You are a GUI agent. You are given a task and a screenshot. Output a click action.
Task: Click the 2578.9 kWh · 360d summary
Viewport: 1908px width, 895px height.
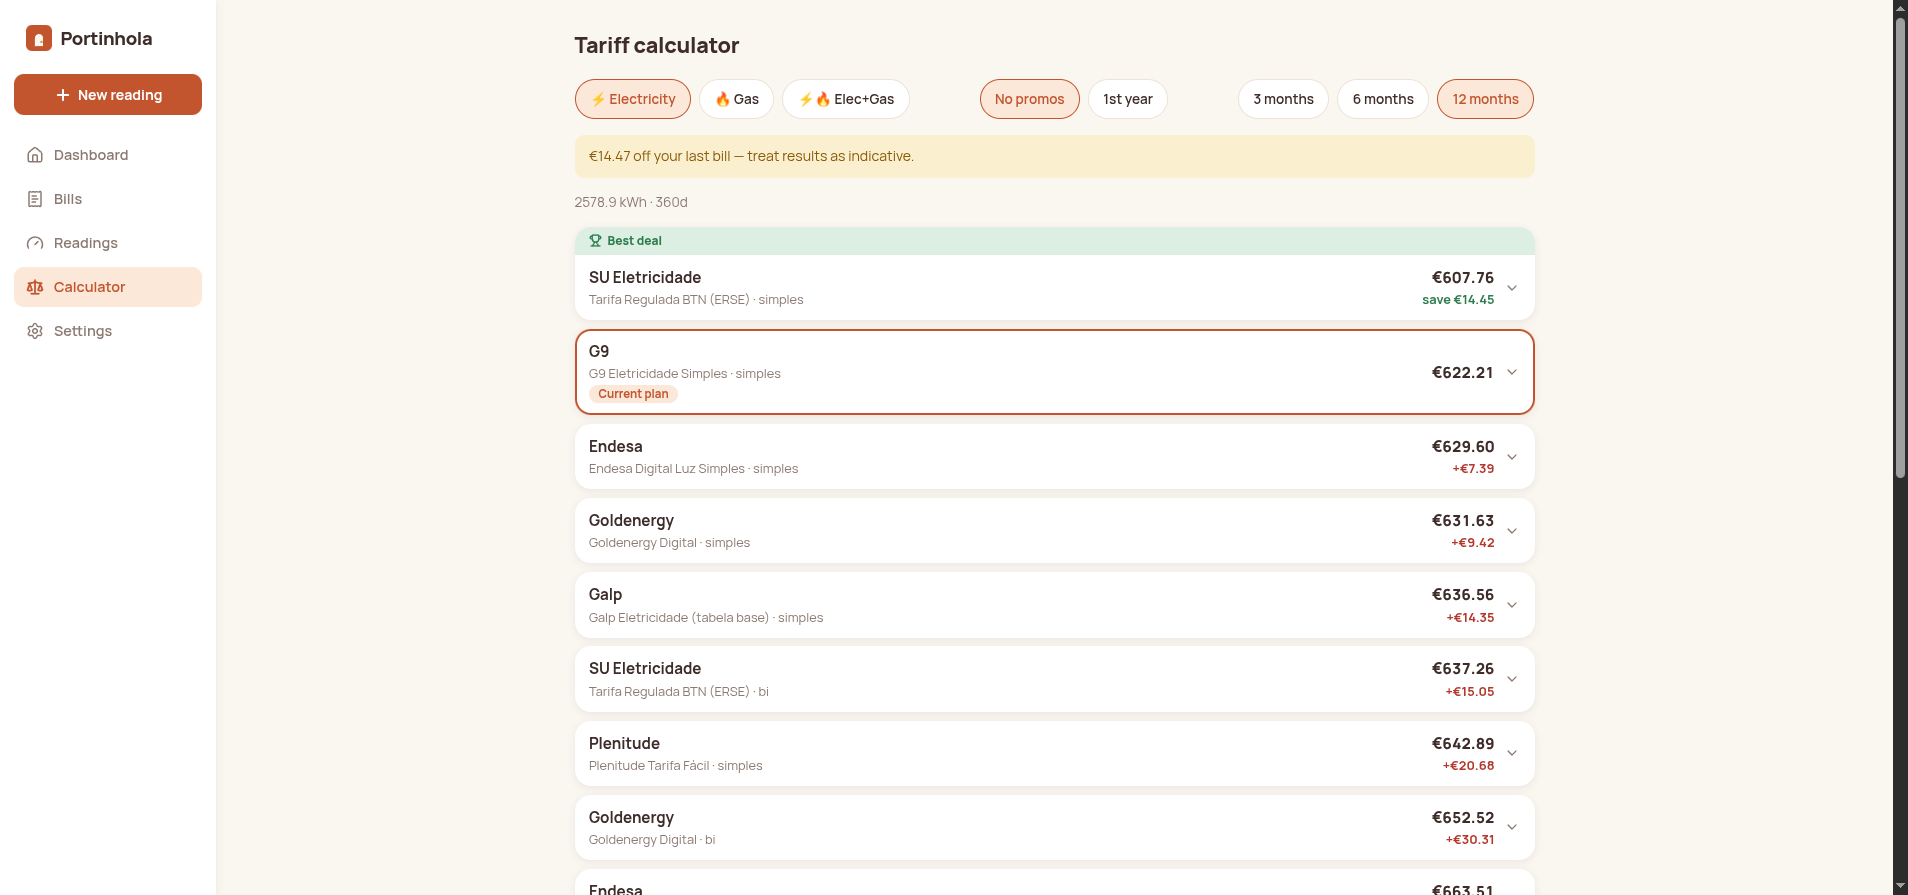coord(631,202)
